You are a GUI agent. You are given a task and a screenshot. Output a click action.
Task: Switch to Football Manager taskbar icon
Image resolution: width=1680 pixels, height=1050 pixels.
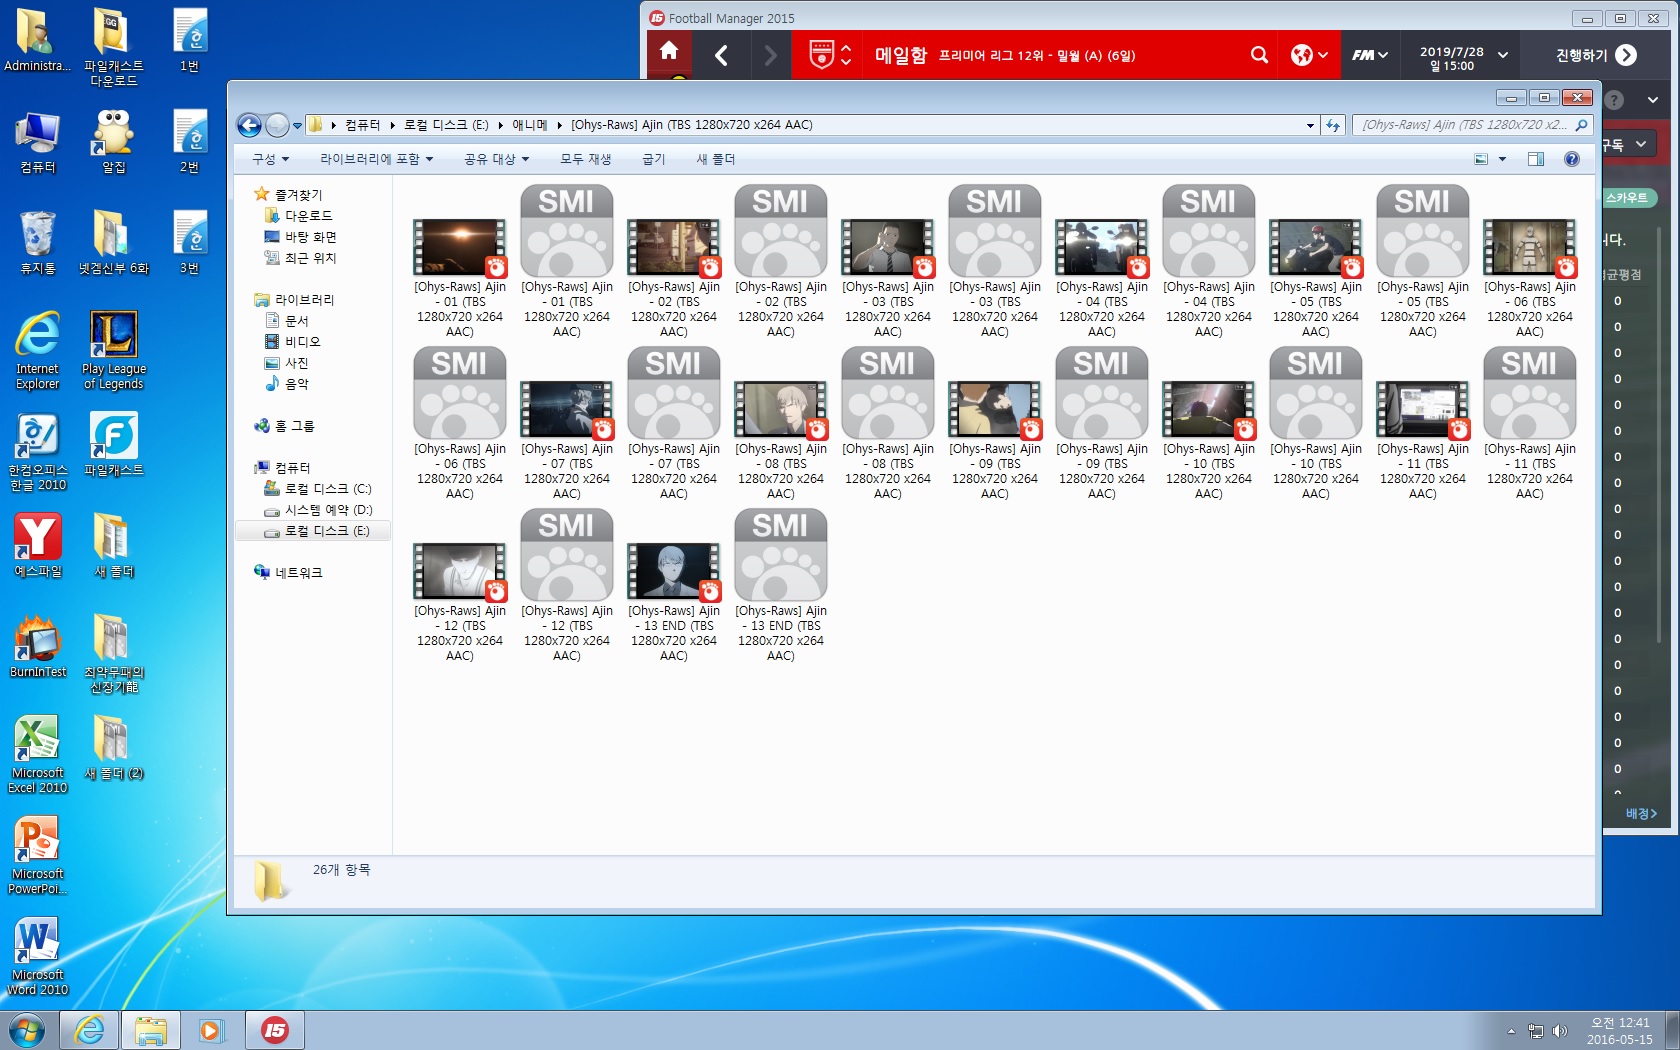point(275,1030)
